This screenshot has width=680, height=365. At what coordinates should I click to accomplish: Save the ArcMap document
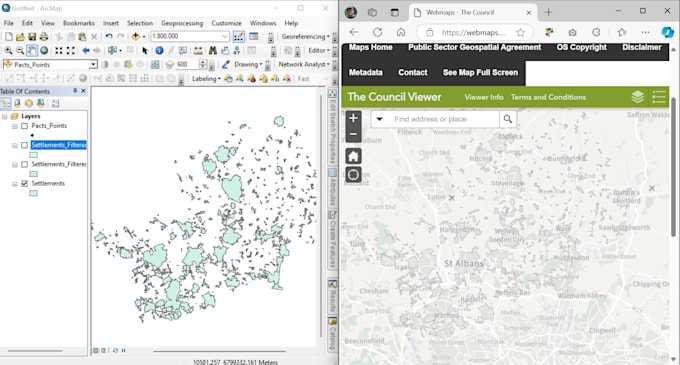(32, 36)
